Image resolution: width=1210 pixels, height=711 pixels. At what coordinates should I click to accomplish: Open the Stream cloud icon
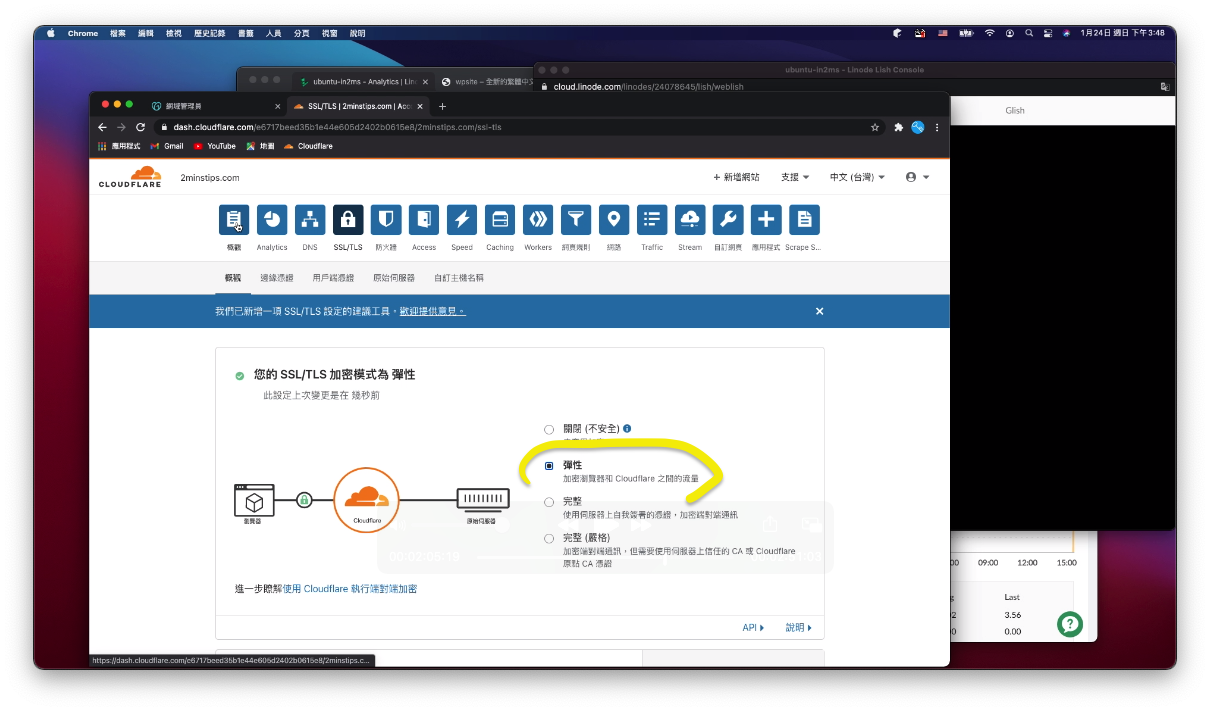(x=690, y=219)
